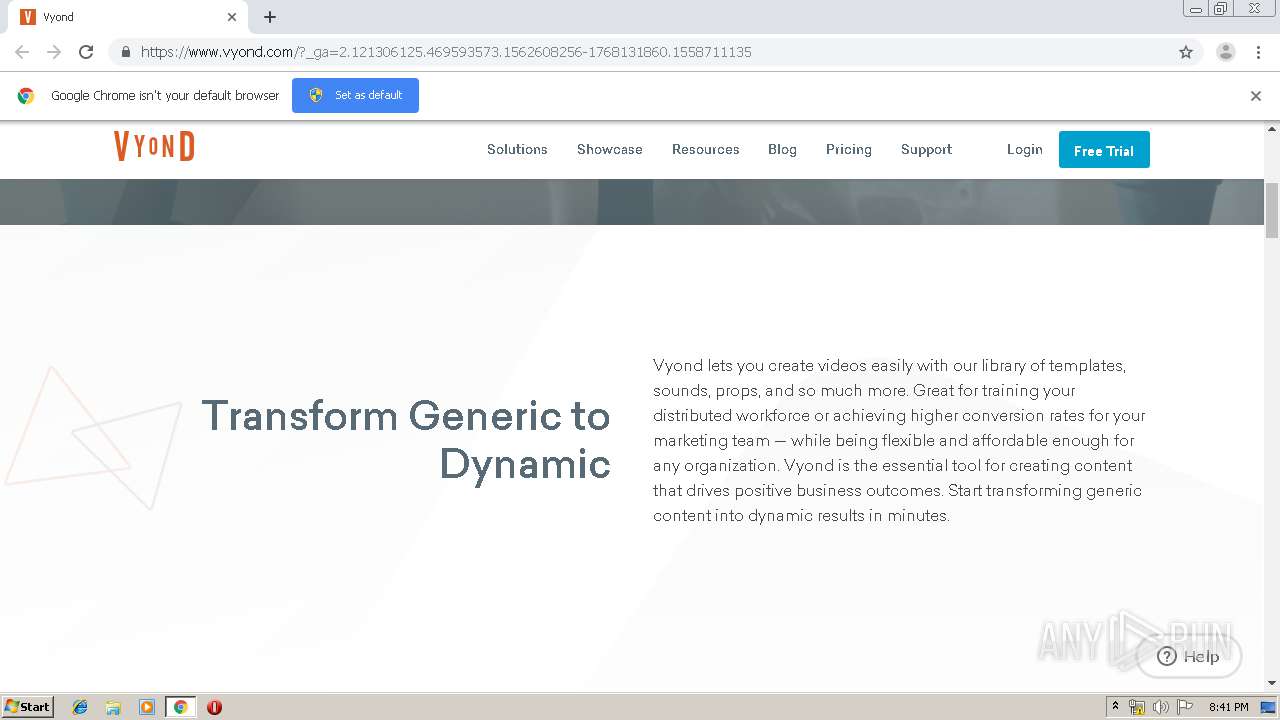This screenshot has width=1280, height=720.
Task: Click the page scrollbar thumb
Action: (x=1272, y=210)
